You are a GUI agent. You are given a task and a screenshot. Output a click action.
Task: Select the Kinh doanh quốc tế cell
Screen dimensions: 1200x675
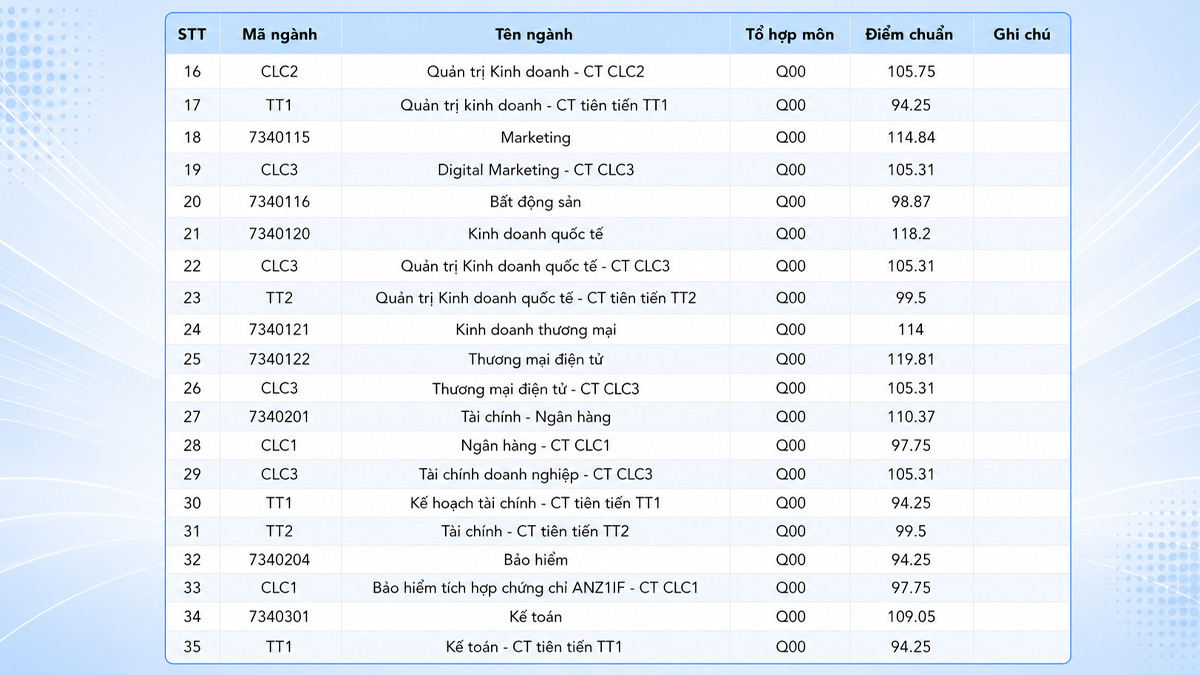click(x=536, y=234)
